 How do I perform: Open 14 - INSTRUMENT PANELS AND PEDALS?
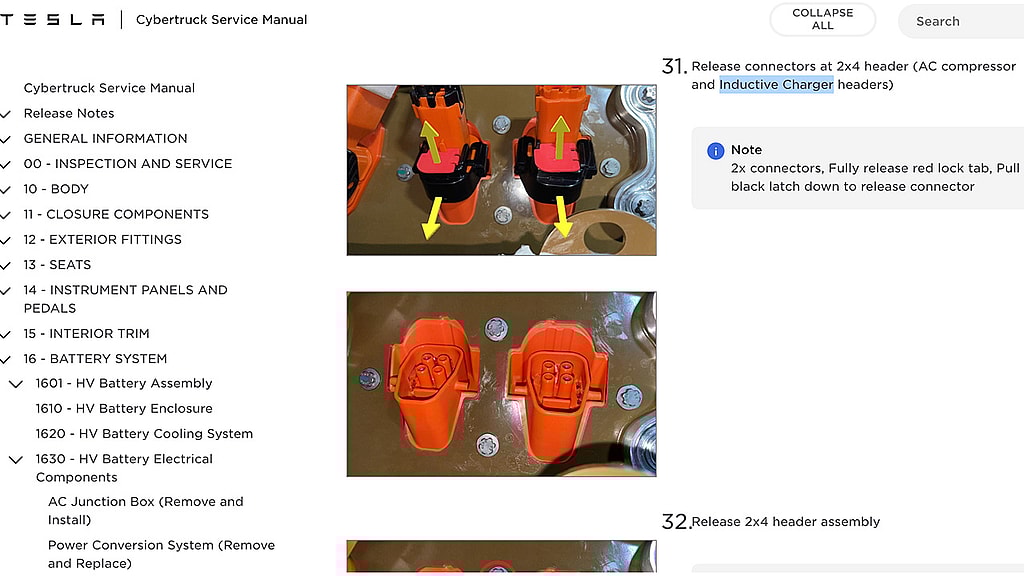click(x=125, y=298)
